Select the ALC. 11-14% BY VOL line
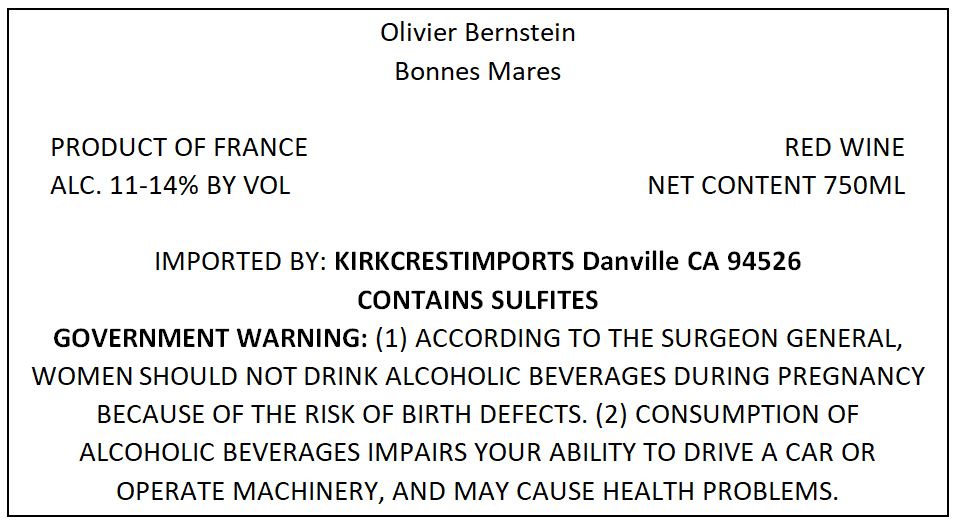The width and height of the screenshot is (955, 526). click(x=171, y=186)
